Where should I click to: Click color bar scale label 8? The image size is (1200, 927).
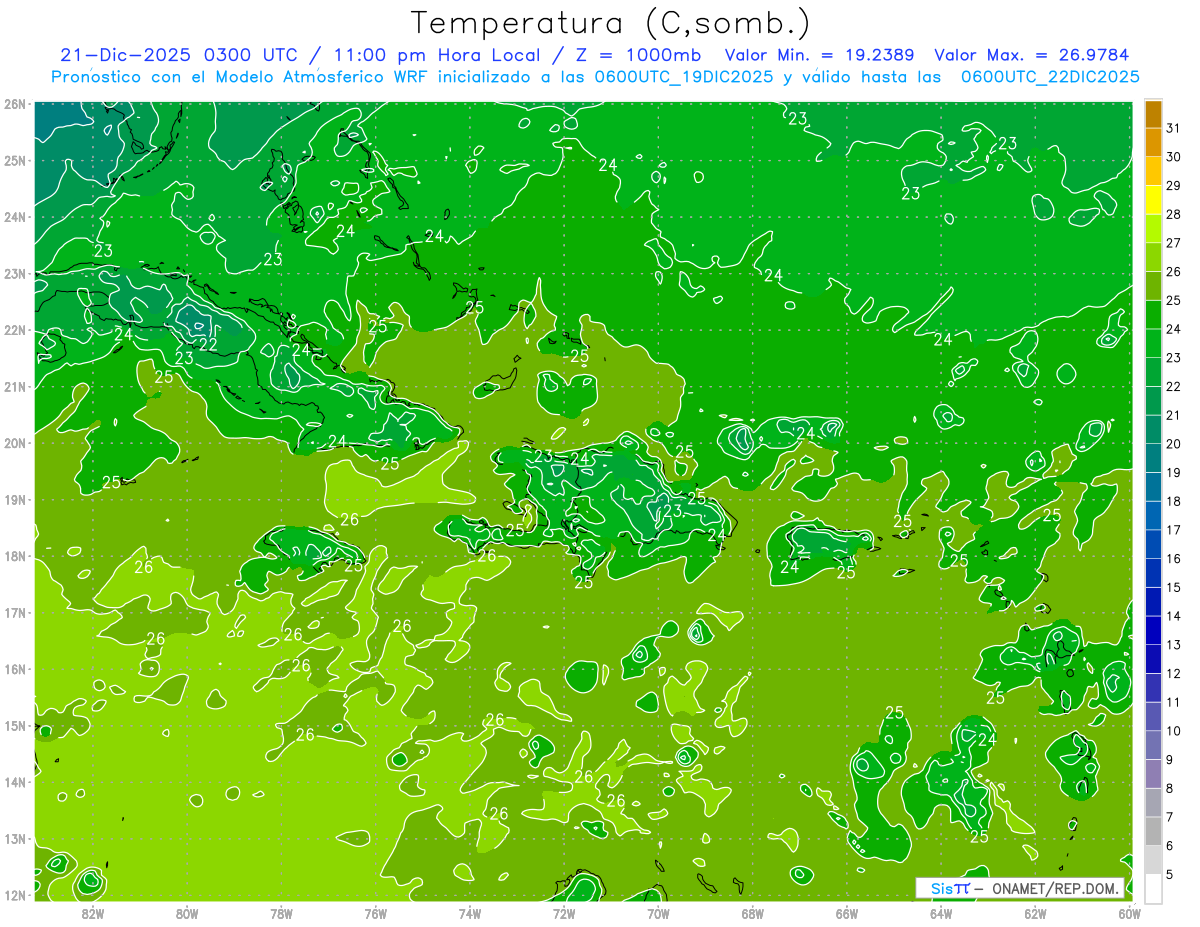(x=1171, y=789)
